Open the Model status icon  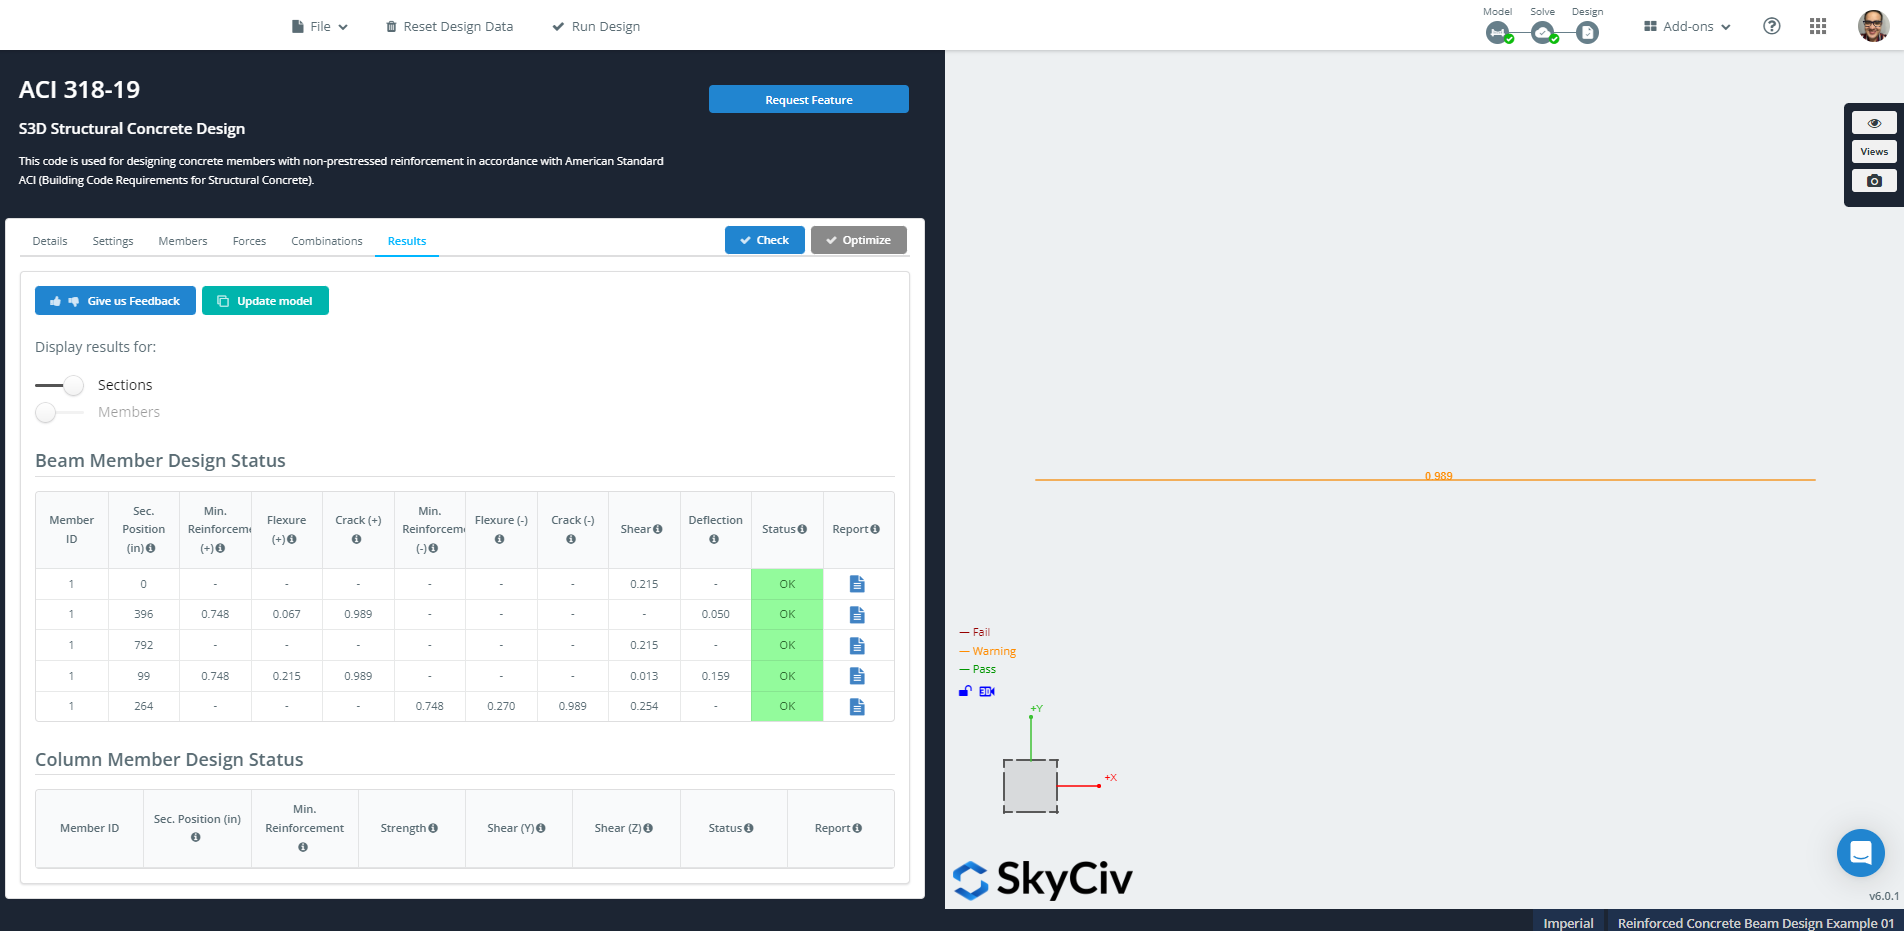(x=1497, y=33)
